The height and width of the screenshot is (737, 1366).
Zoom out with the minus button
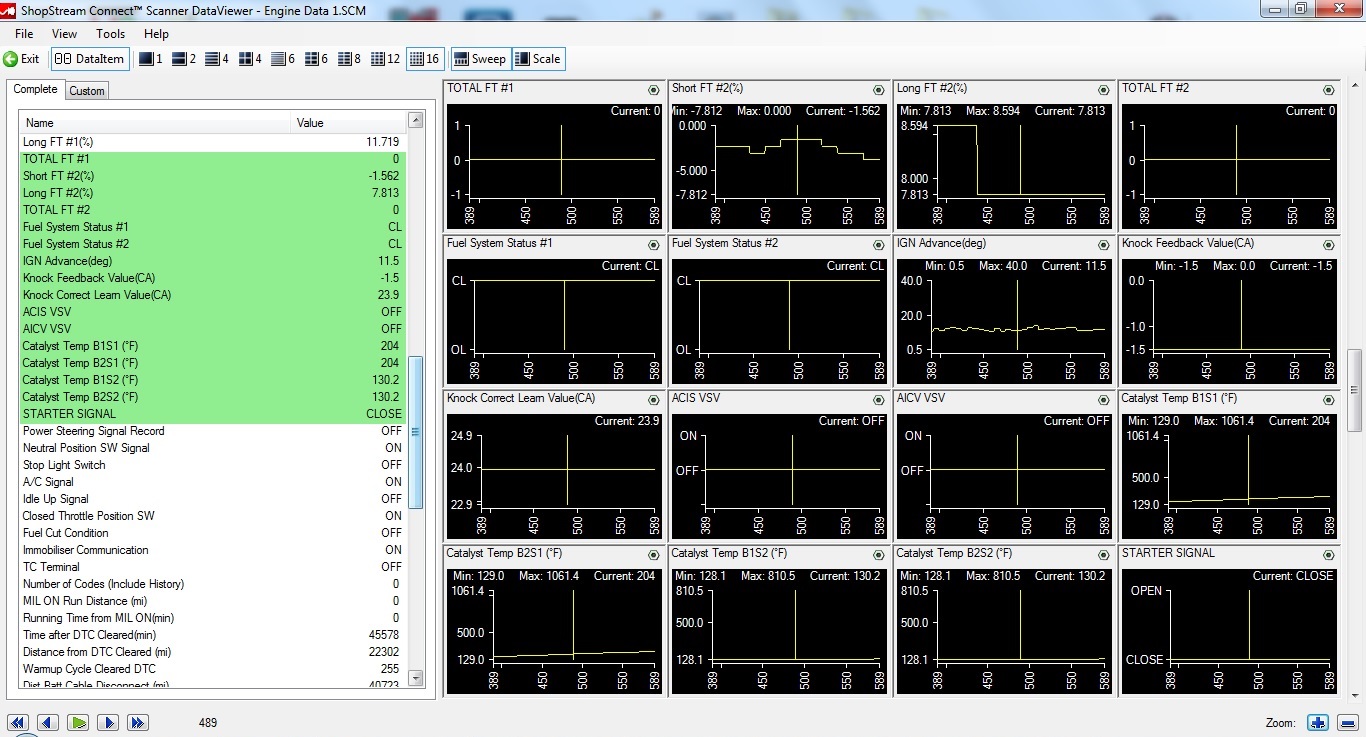click(1347, 722)
